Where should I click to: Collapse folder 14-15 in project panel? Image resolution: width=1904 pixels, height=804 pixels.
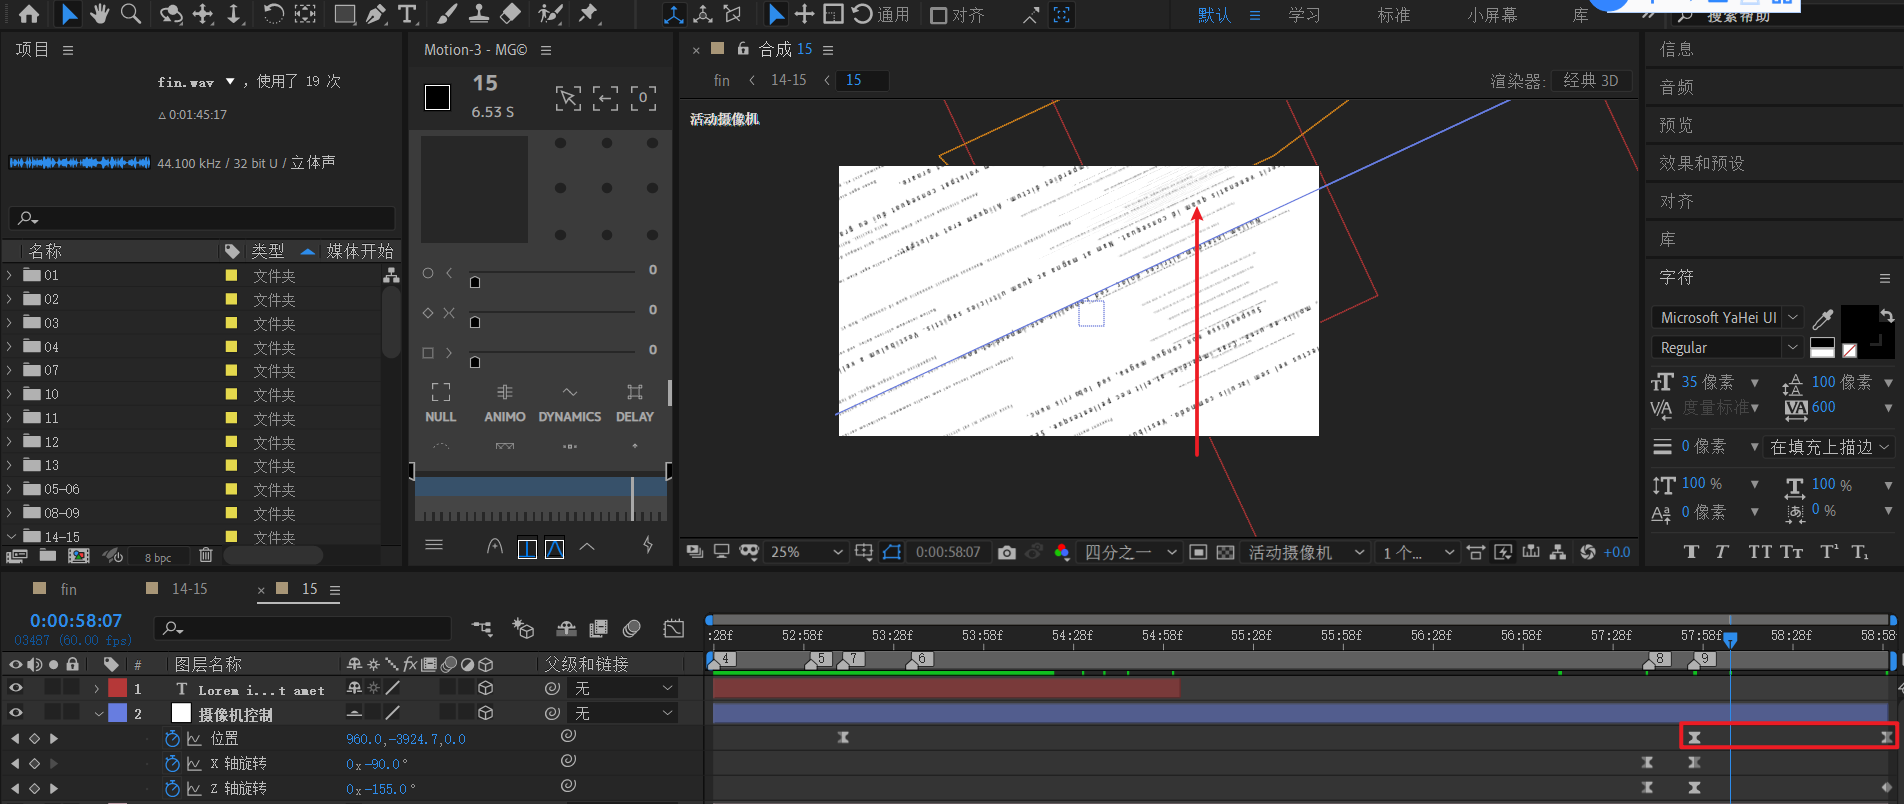click(x=10, y=537)
